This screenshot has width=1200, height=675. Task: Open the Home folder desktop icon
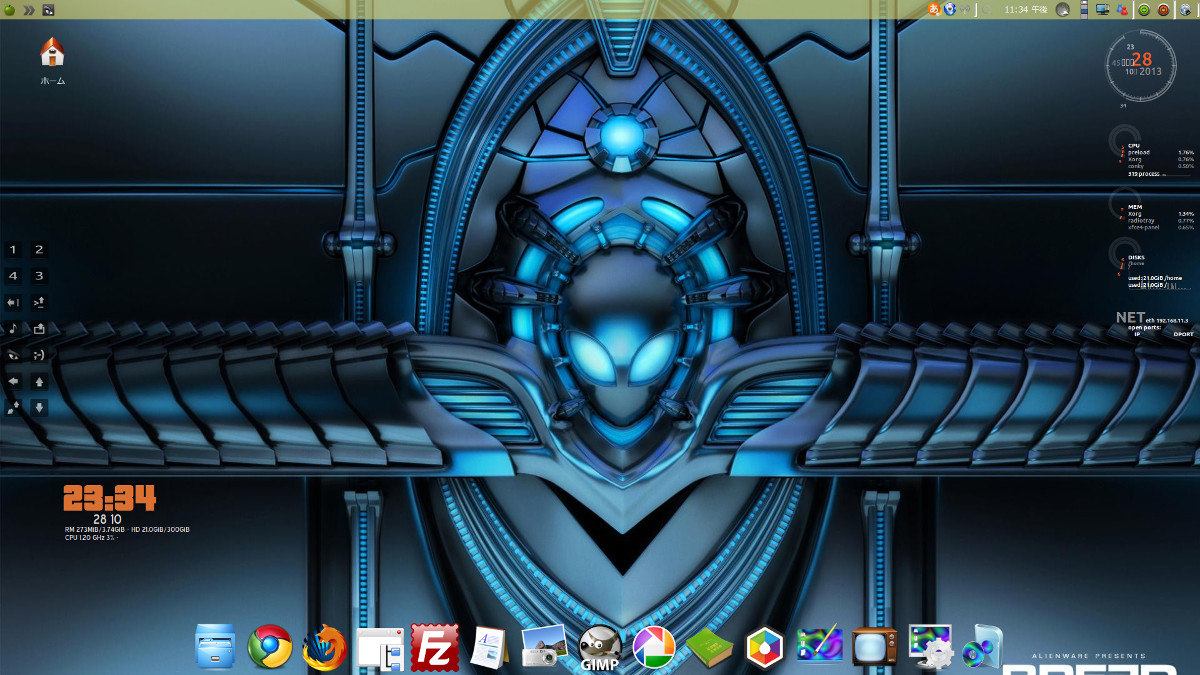tap(52, 52)
